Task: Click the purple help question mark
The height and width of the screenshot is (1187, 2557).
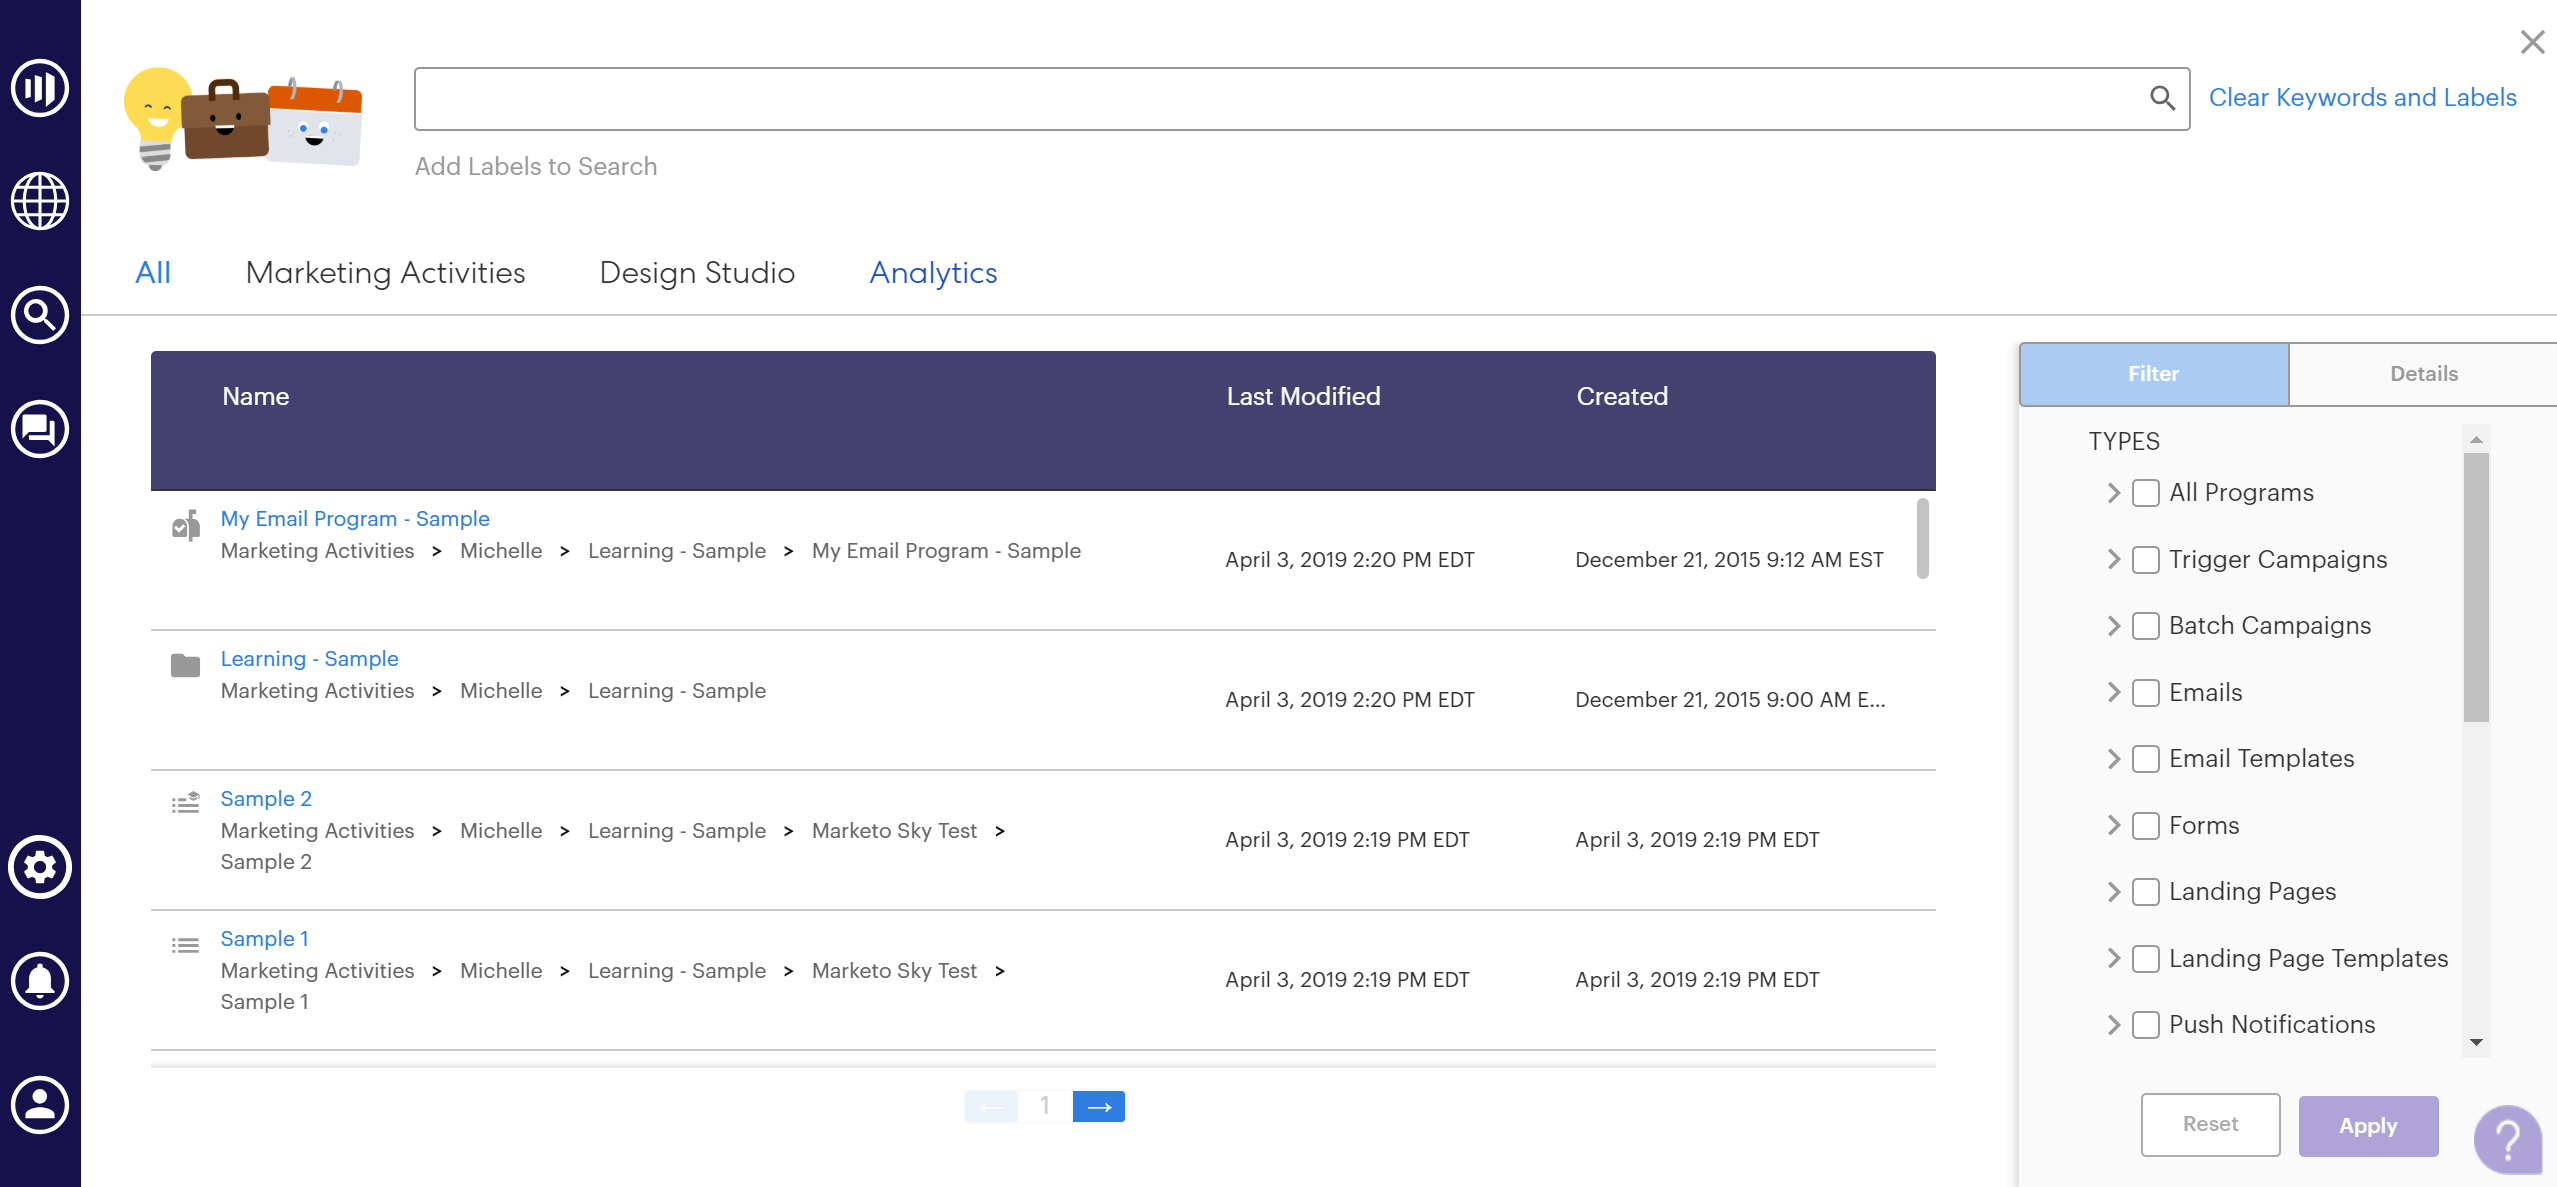Action: point(2507,1139)
